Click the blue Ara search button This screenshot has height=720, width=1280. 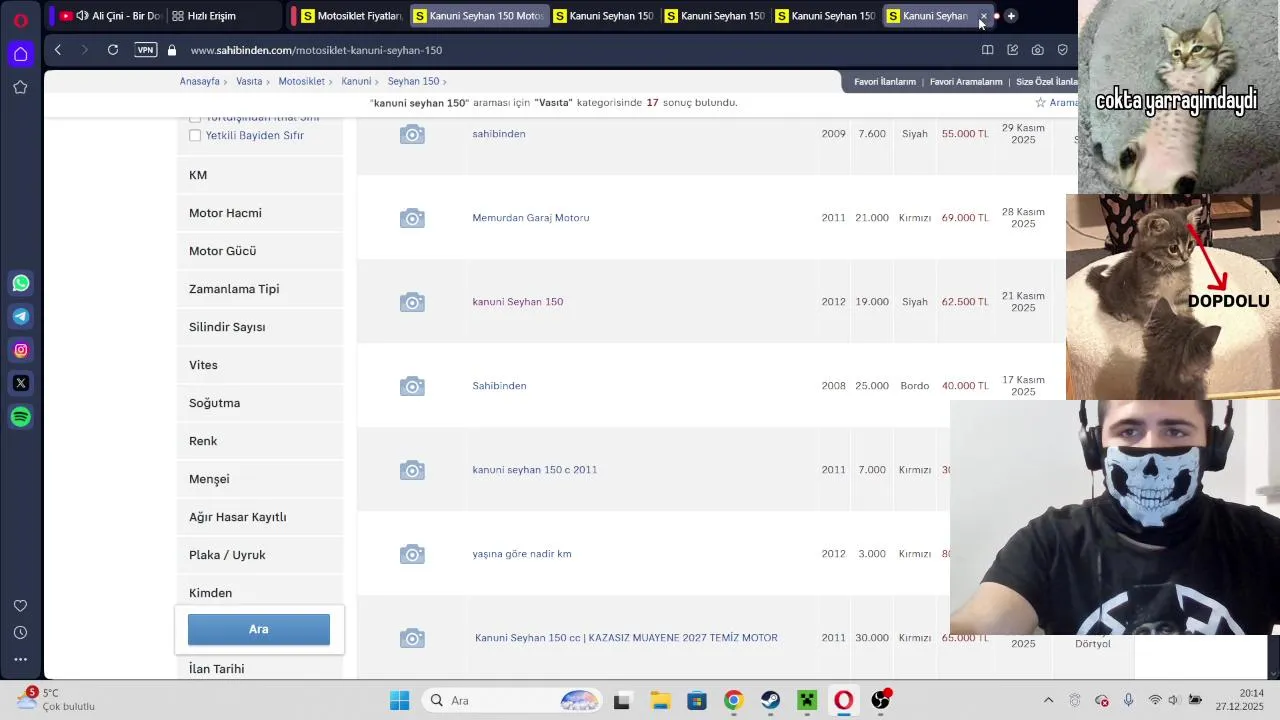tap(259, 629)
